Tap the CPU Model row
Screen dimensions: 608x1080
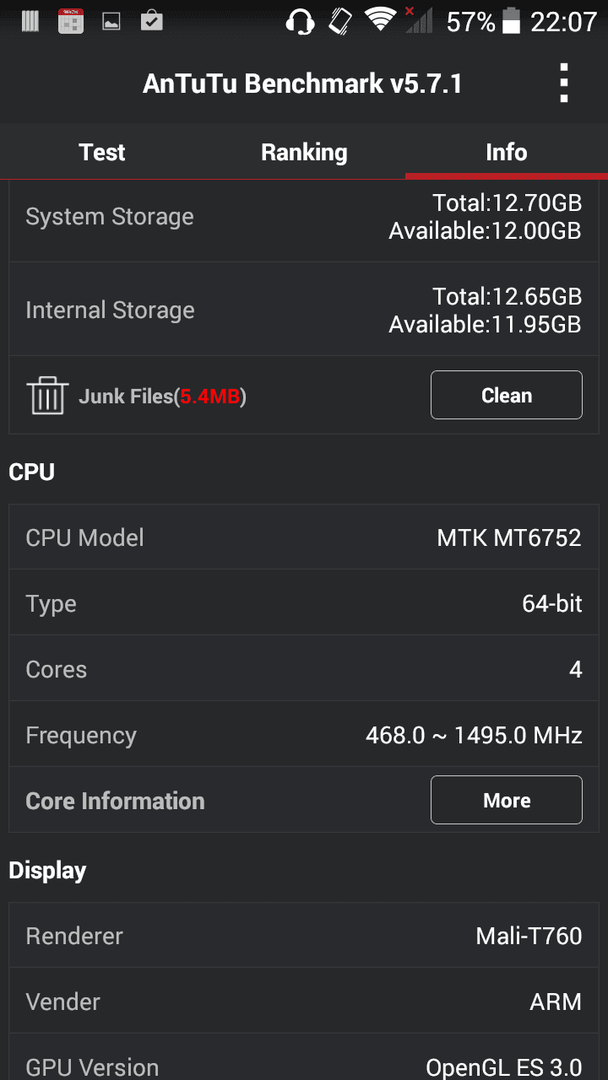(x=304, y=537)
